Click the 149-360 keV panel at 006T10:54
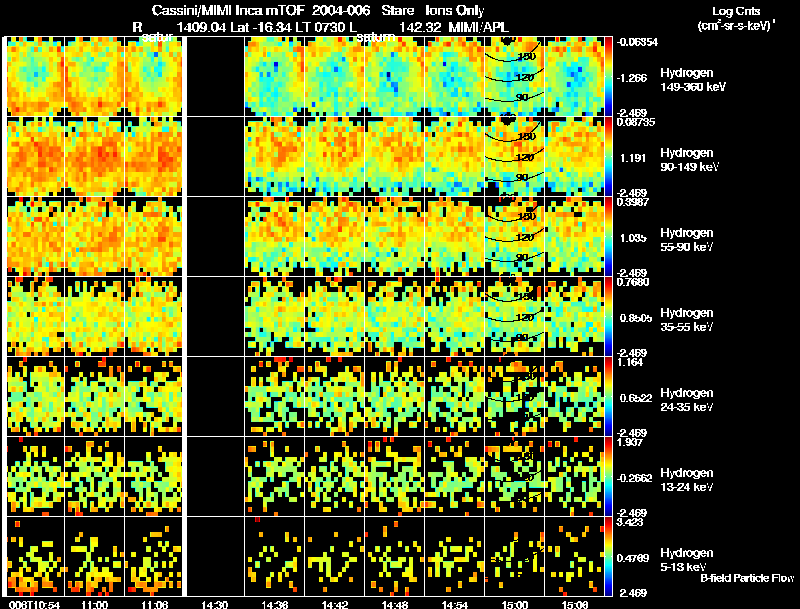The image size is (800, 609). tap(36, 77)
